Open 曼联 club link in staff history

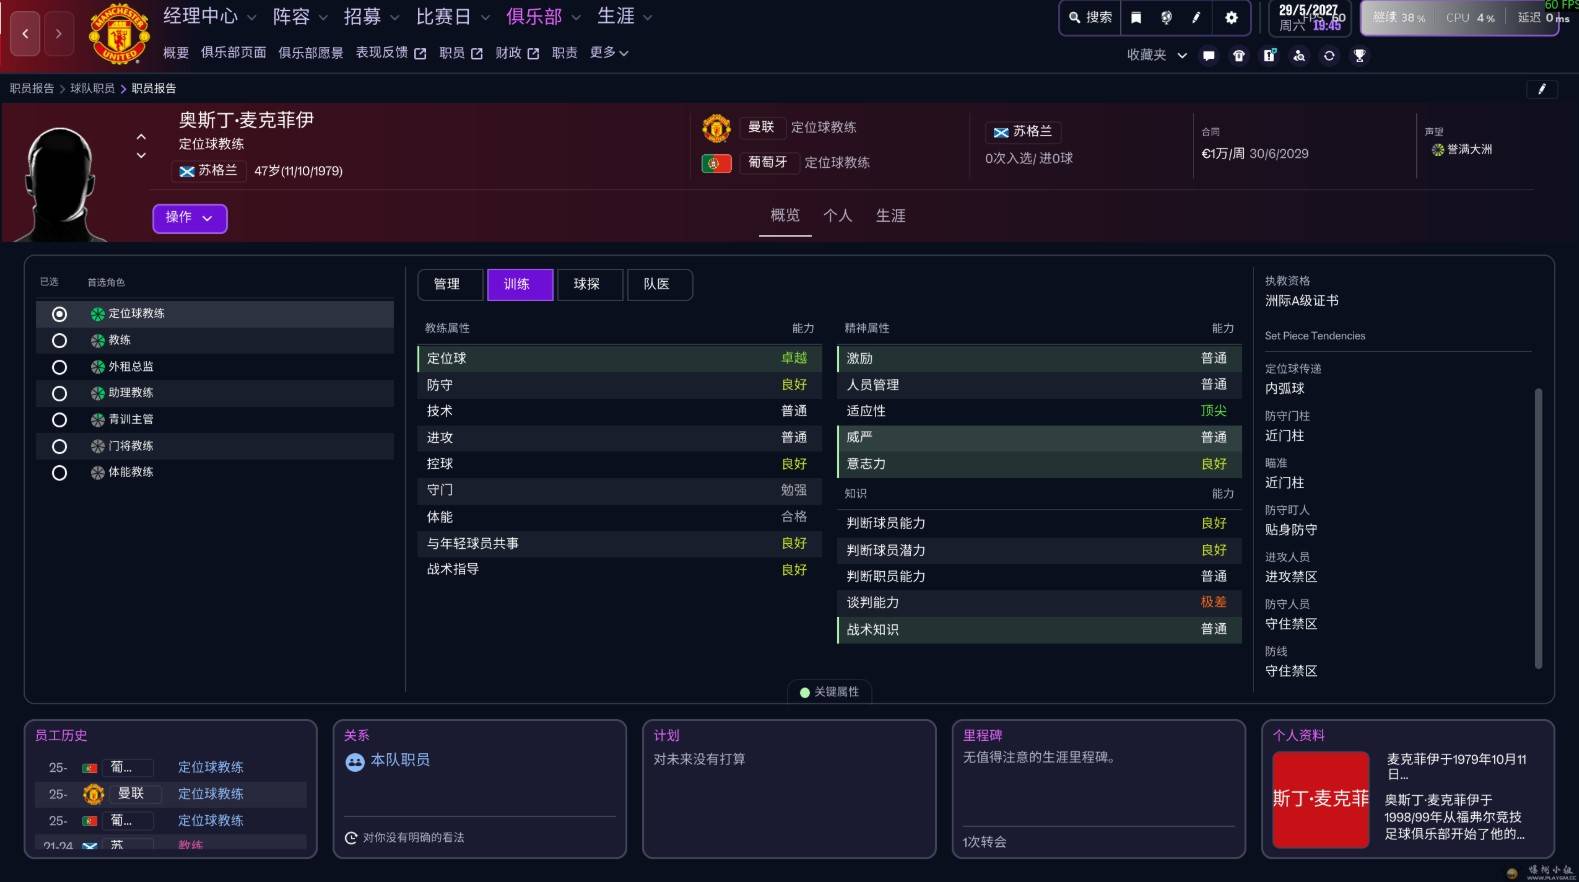click(131, 794)
